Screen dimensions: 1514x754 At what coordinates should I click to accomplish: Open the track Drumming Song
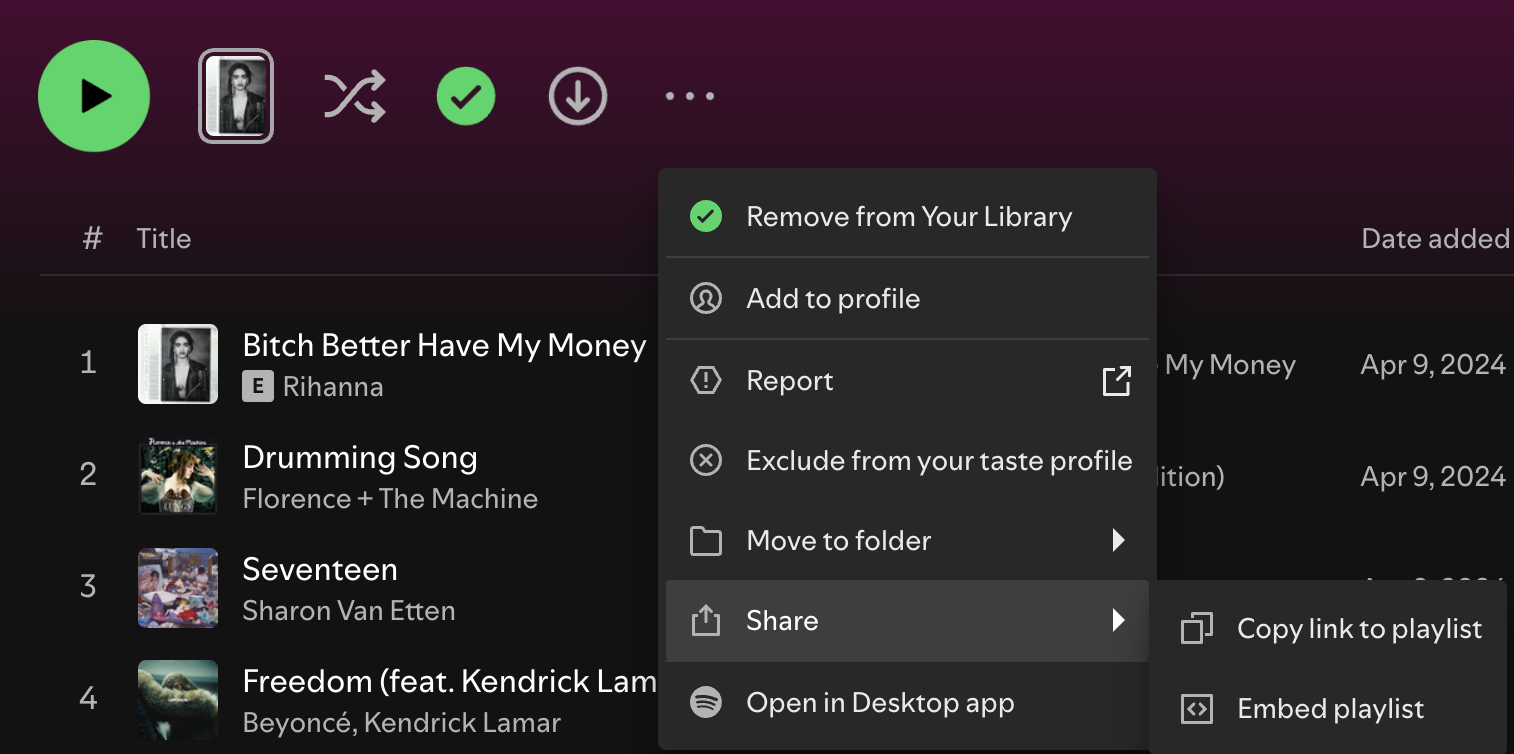pos(360,457)
